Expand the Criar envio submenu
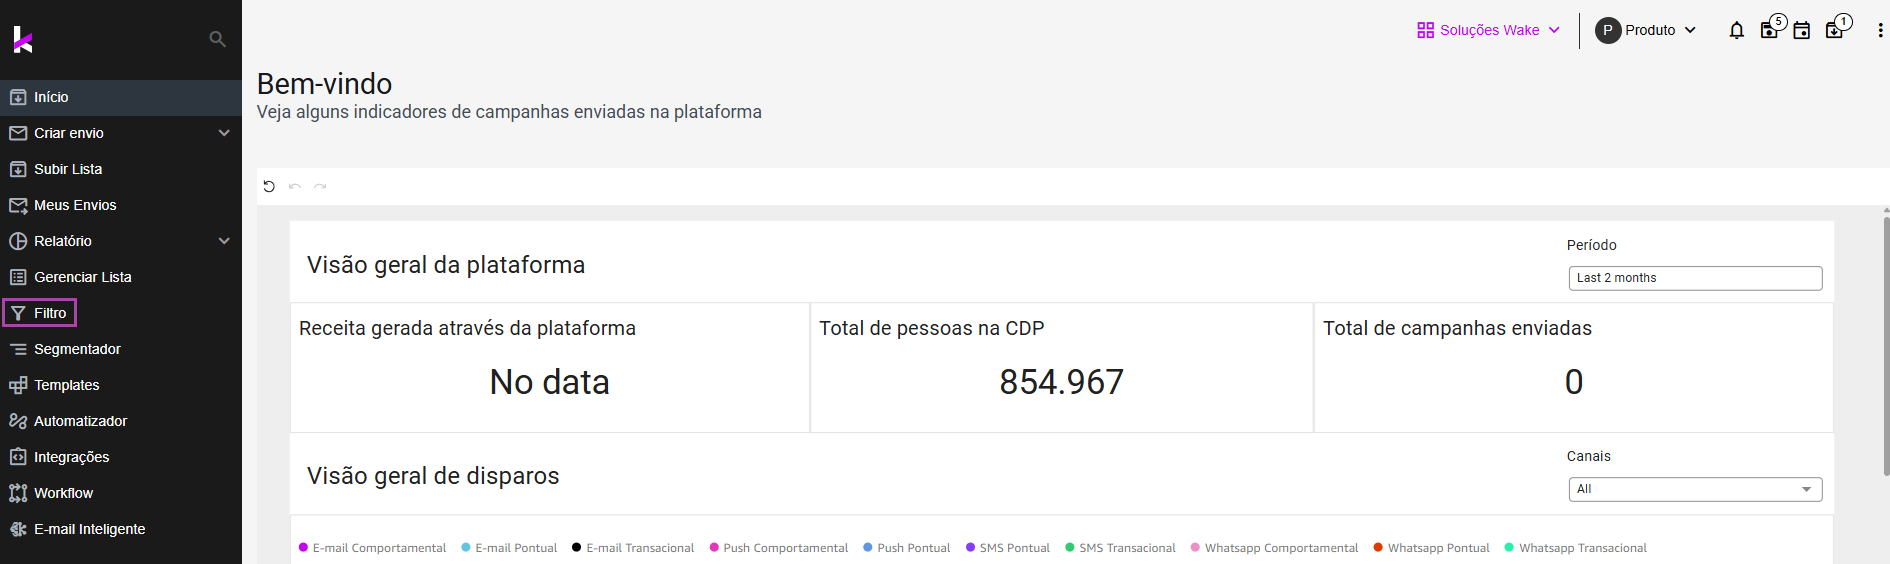 [224, 133]
